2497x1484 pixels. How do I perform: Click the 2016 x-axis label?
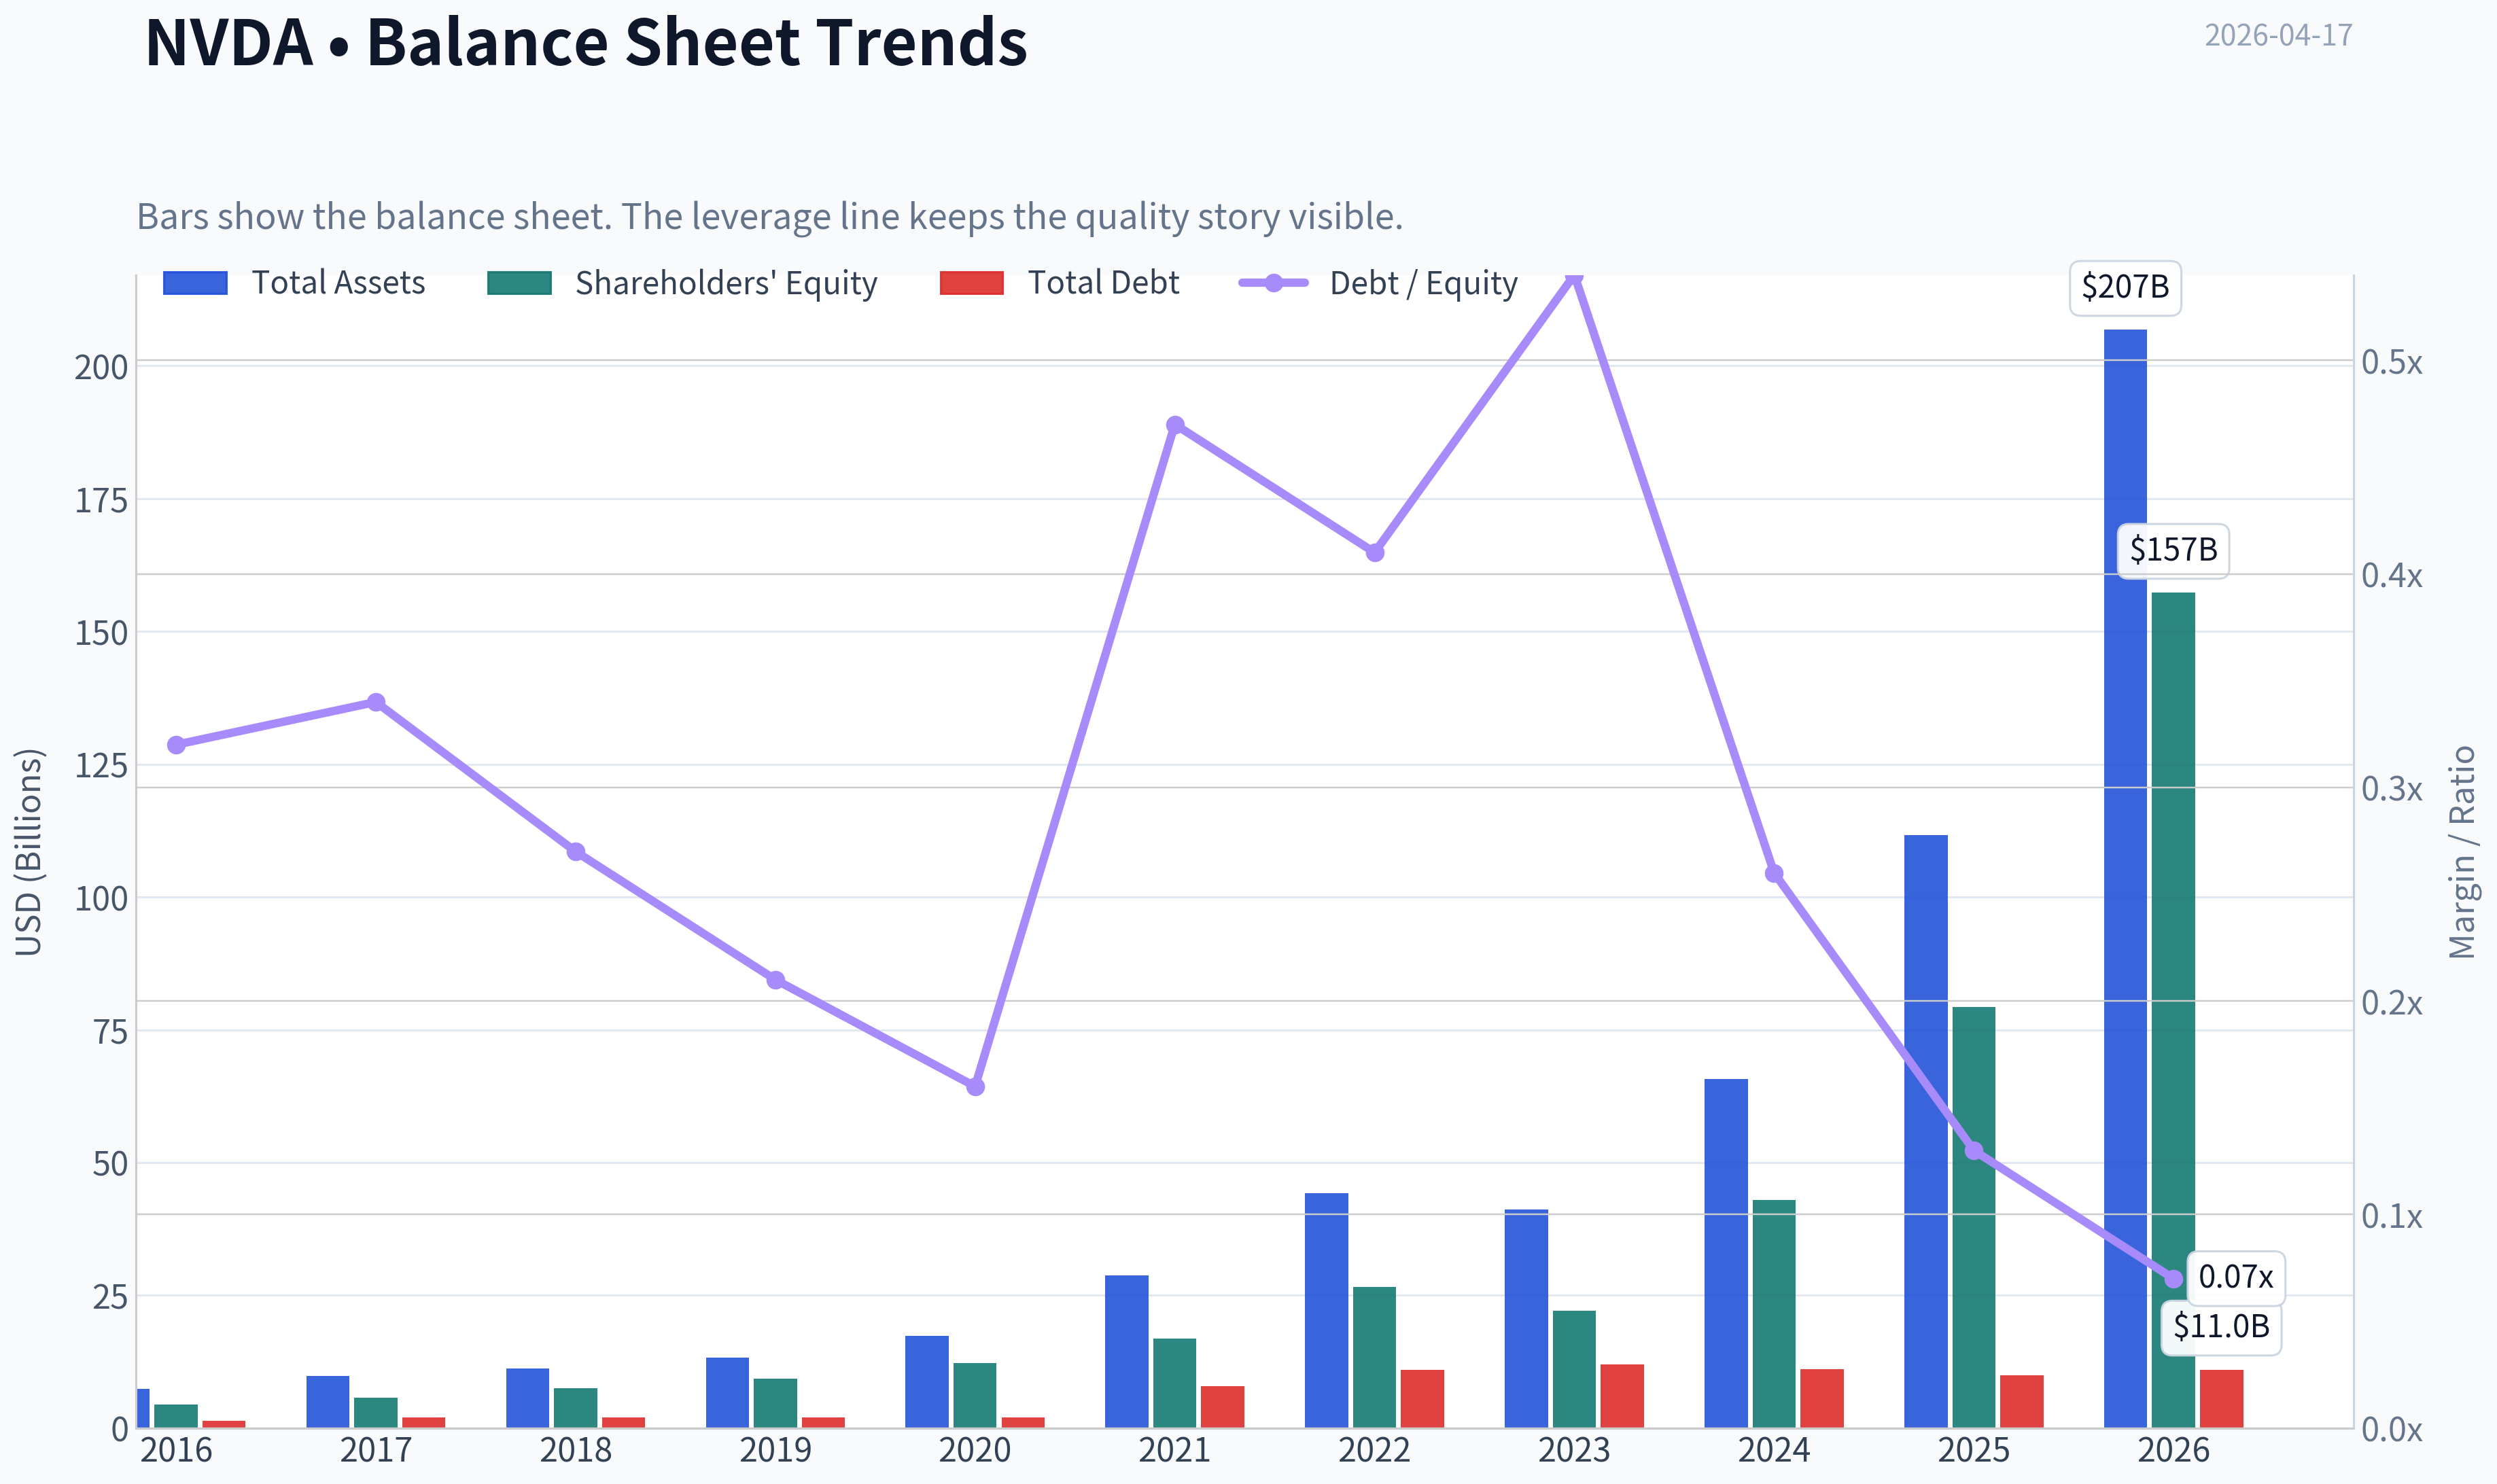click(176, 1451)
